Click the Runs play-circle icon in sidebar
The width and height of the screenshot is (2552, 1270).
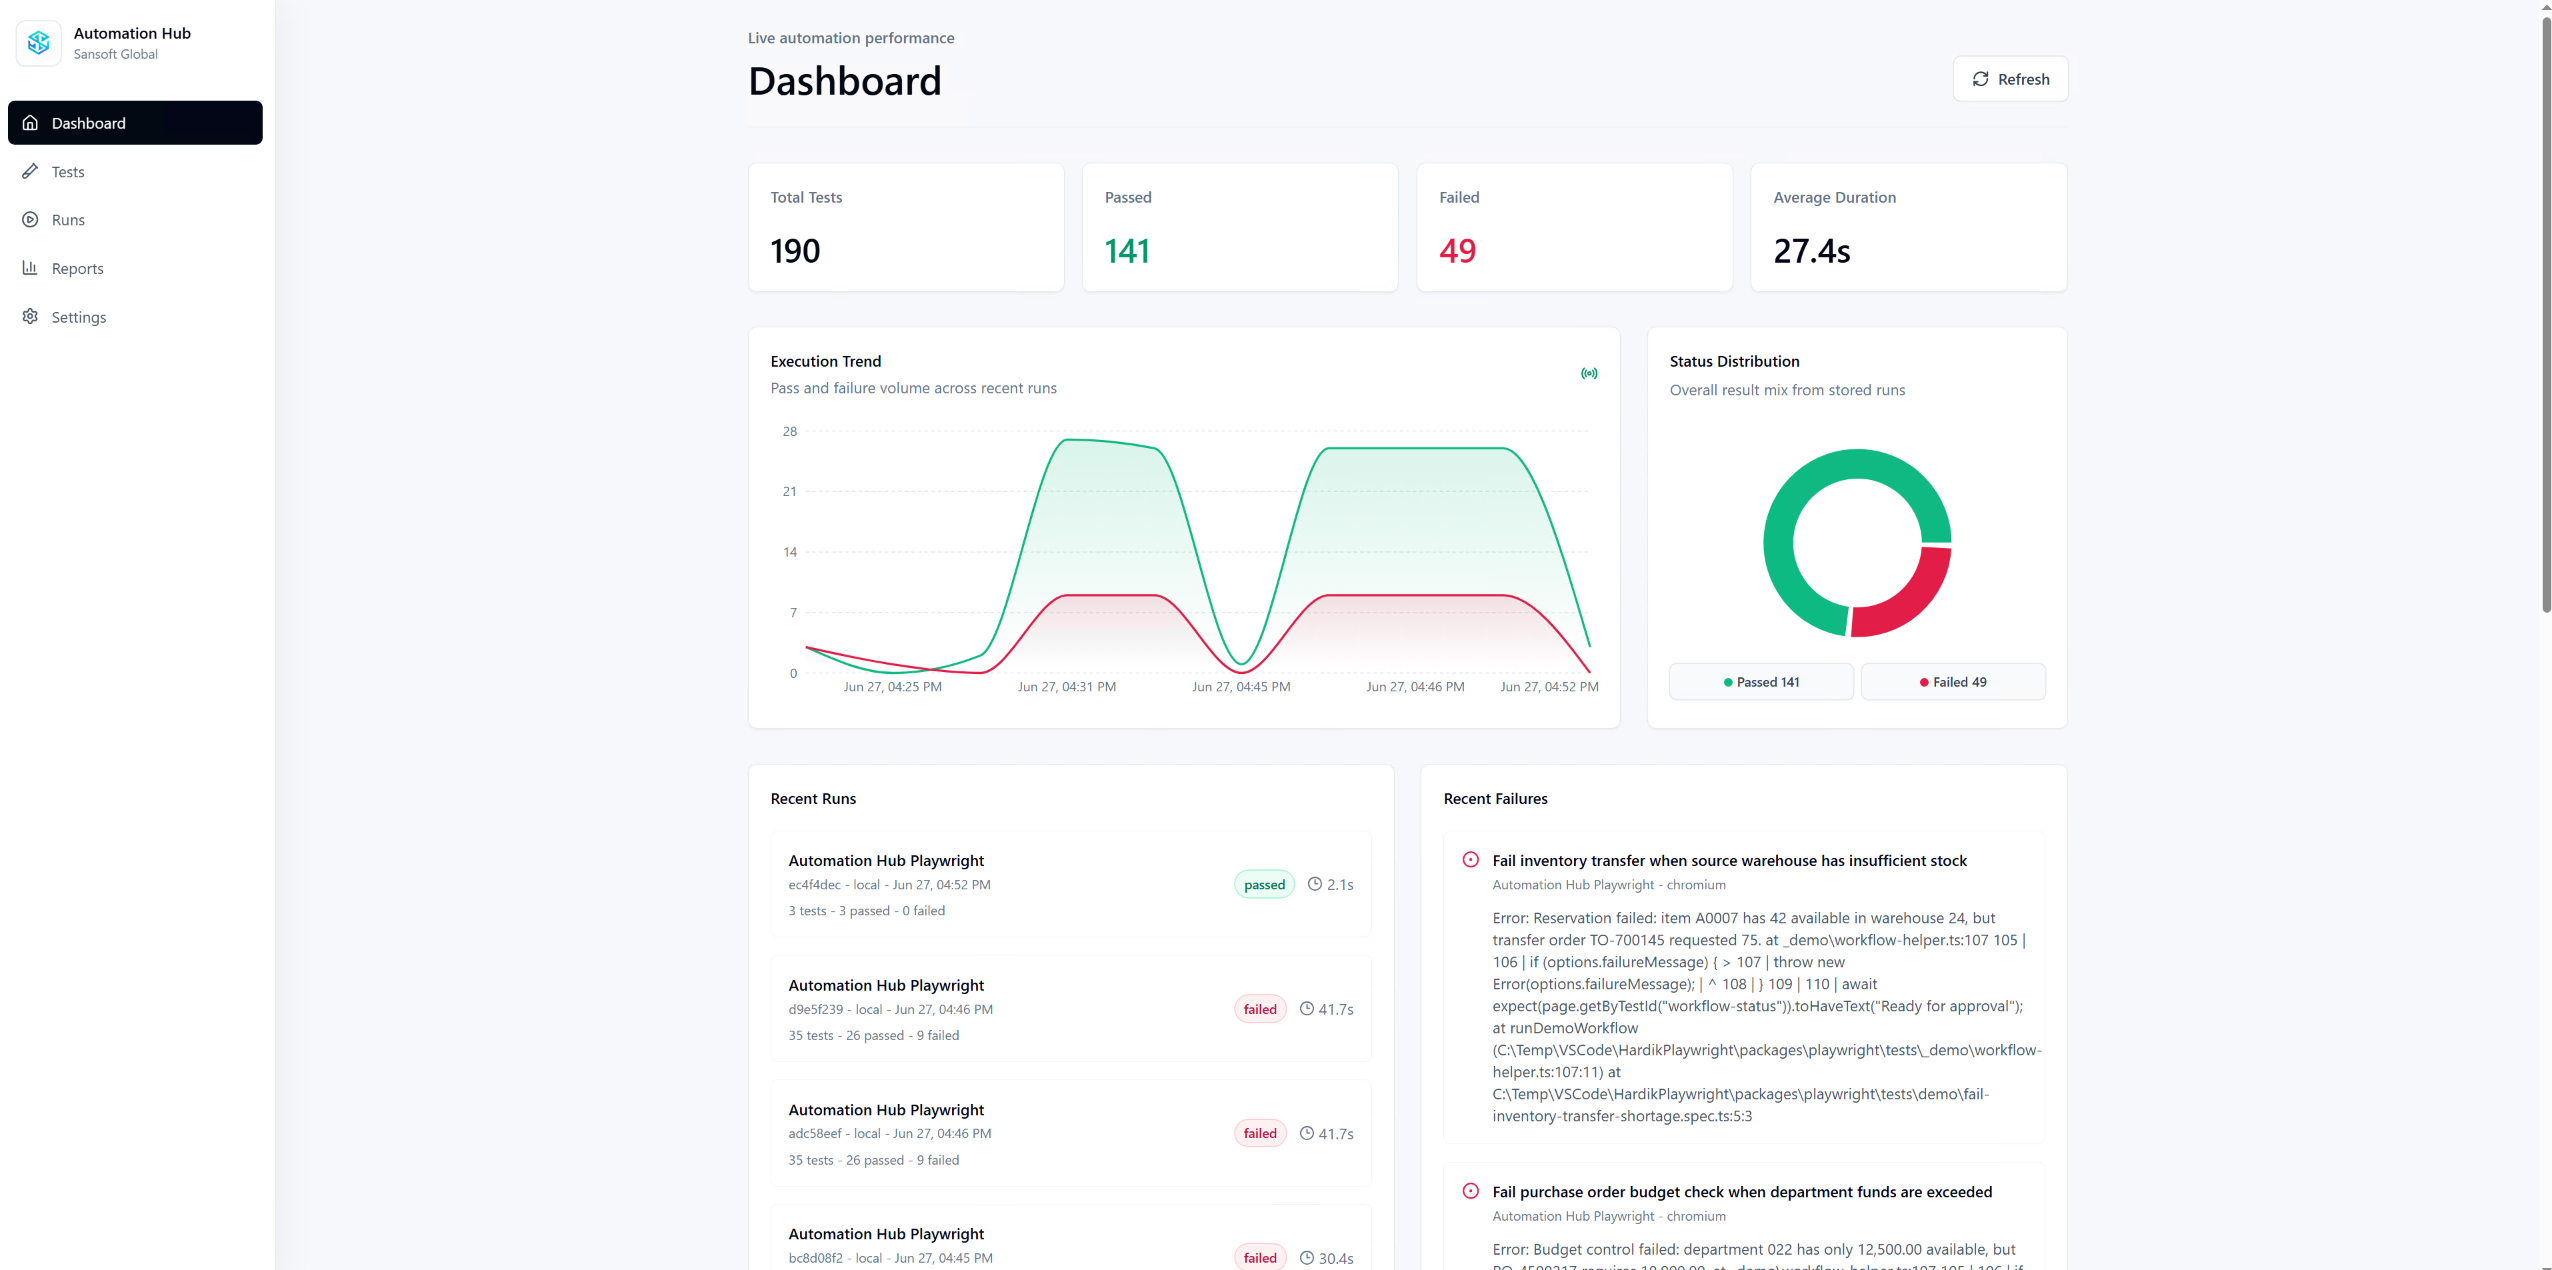[x=30, y=219]
